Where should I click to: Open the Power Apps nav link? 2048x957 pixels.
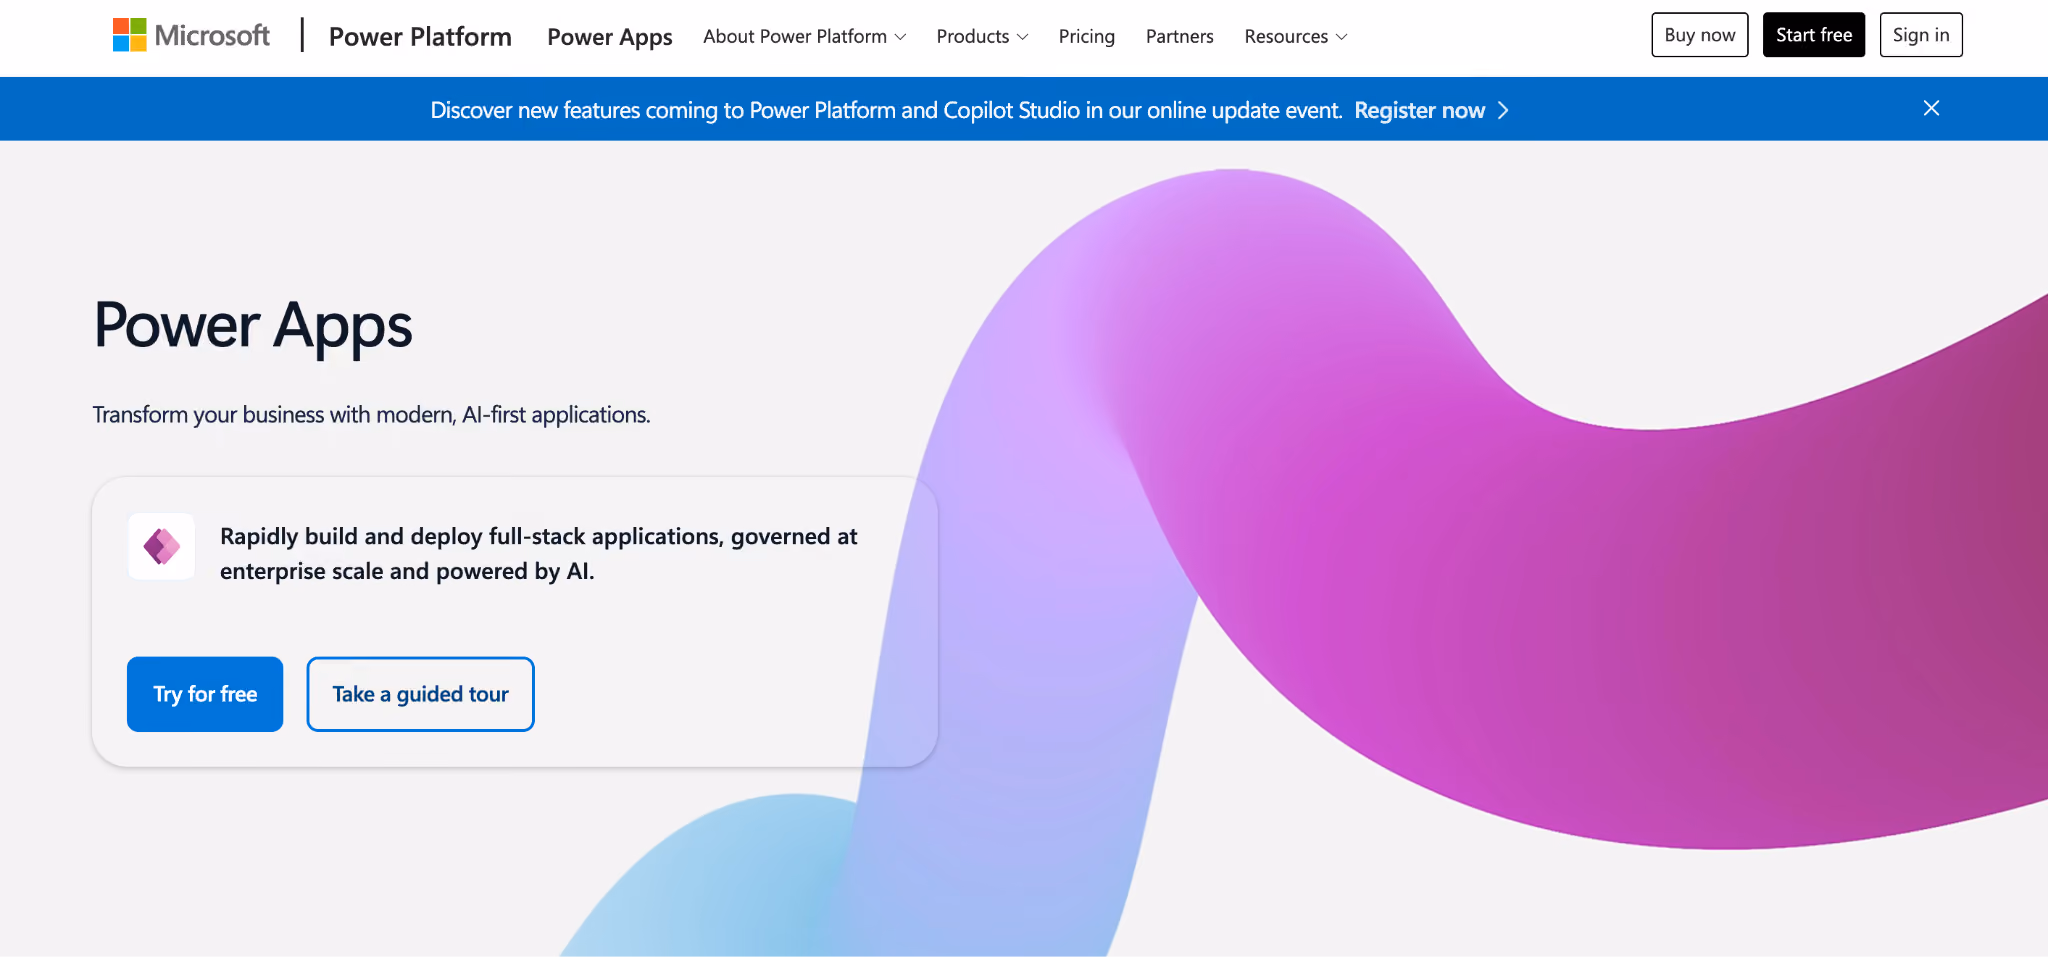[x=610, y=37]
